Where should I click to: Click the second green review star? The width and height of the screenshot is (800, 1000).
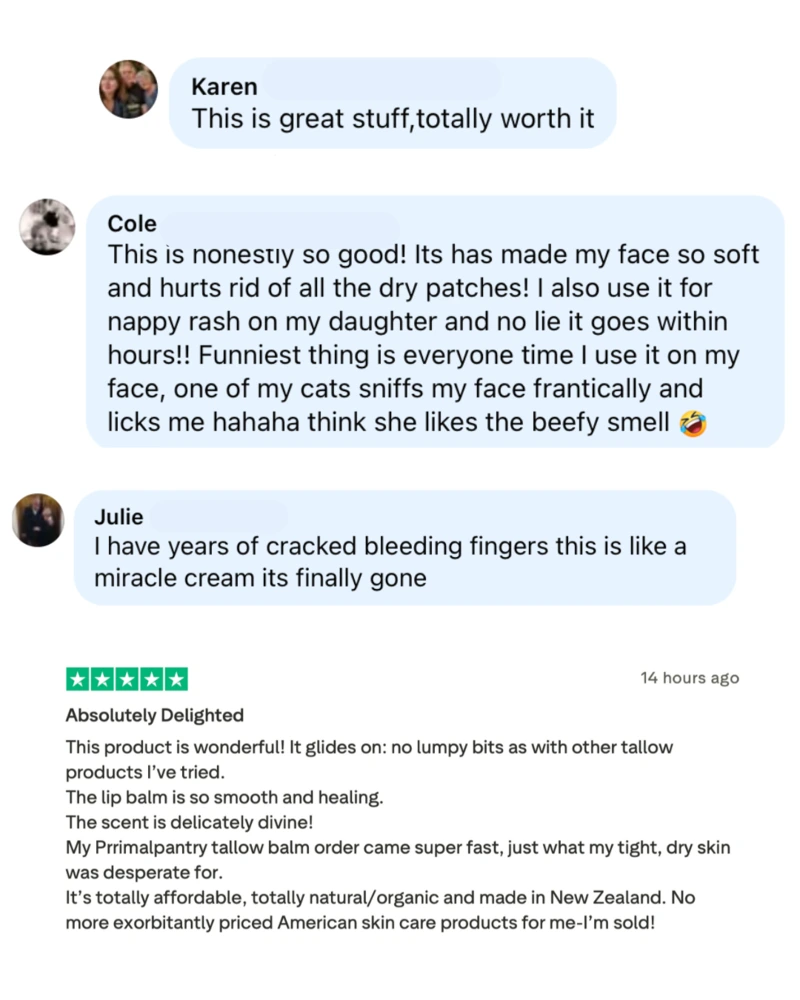[102, 679]
